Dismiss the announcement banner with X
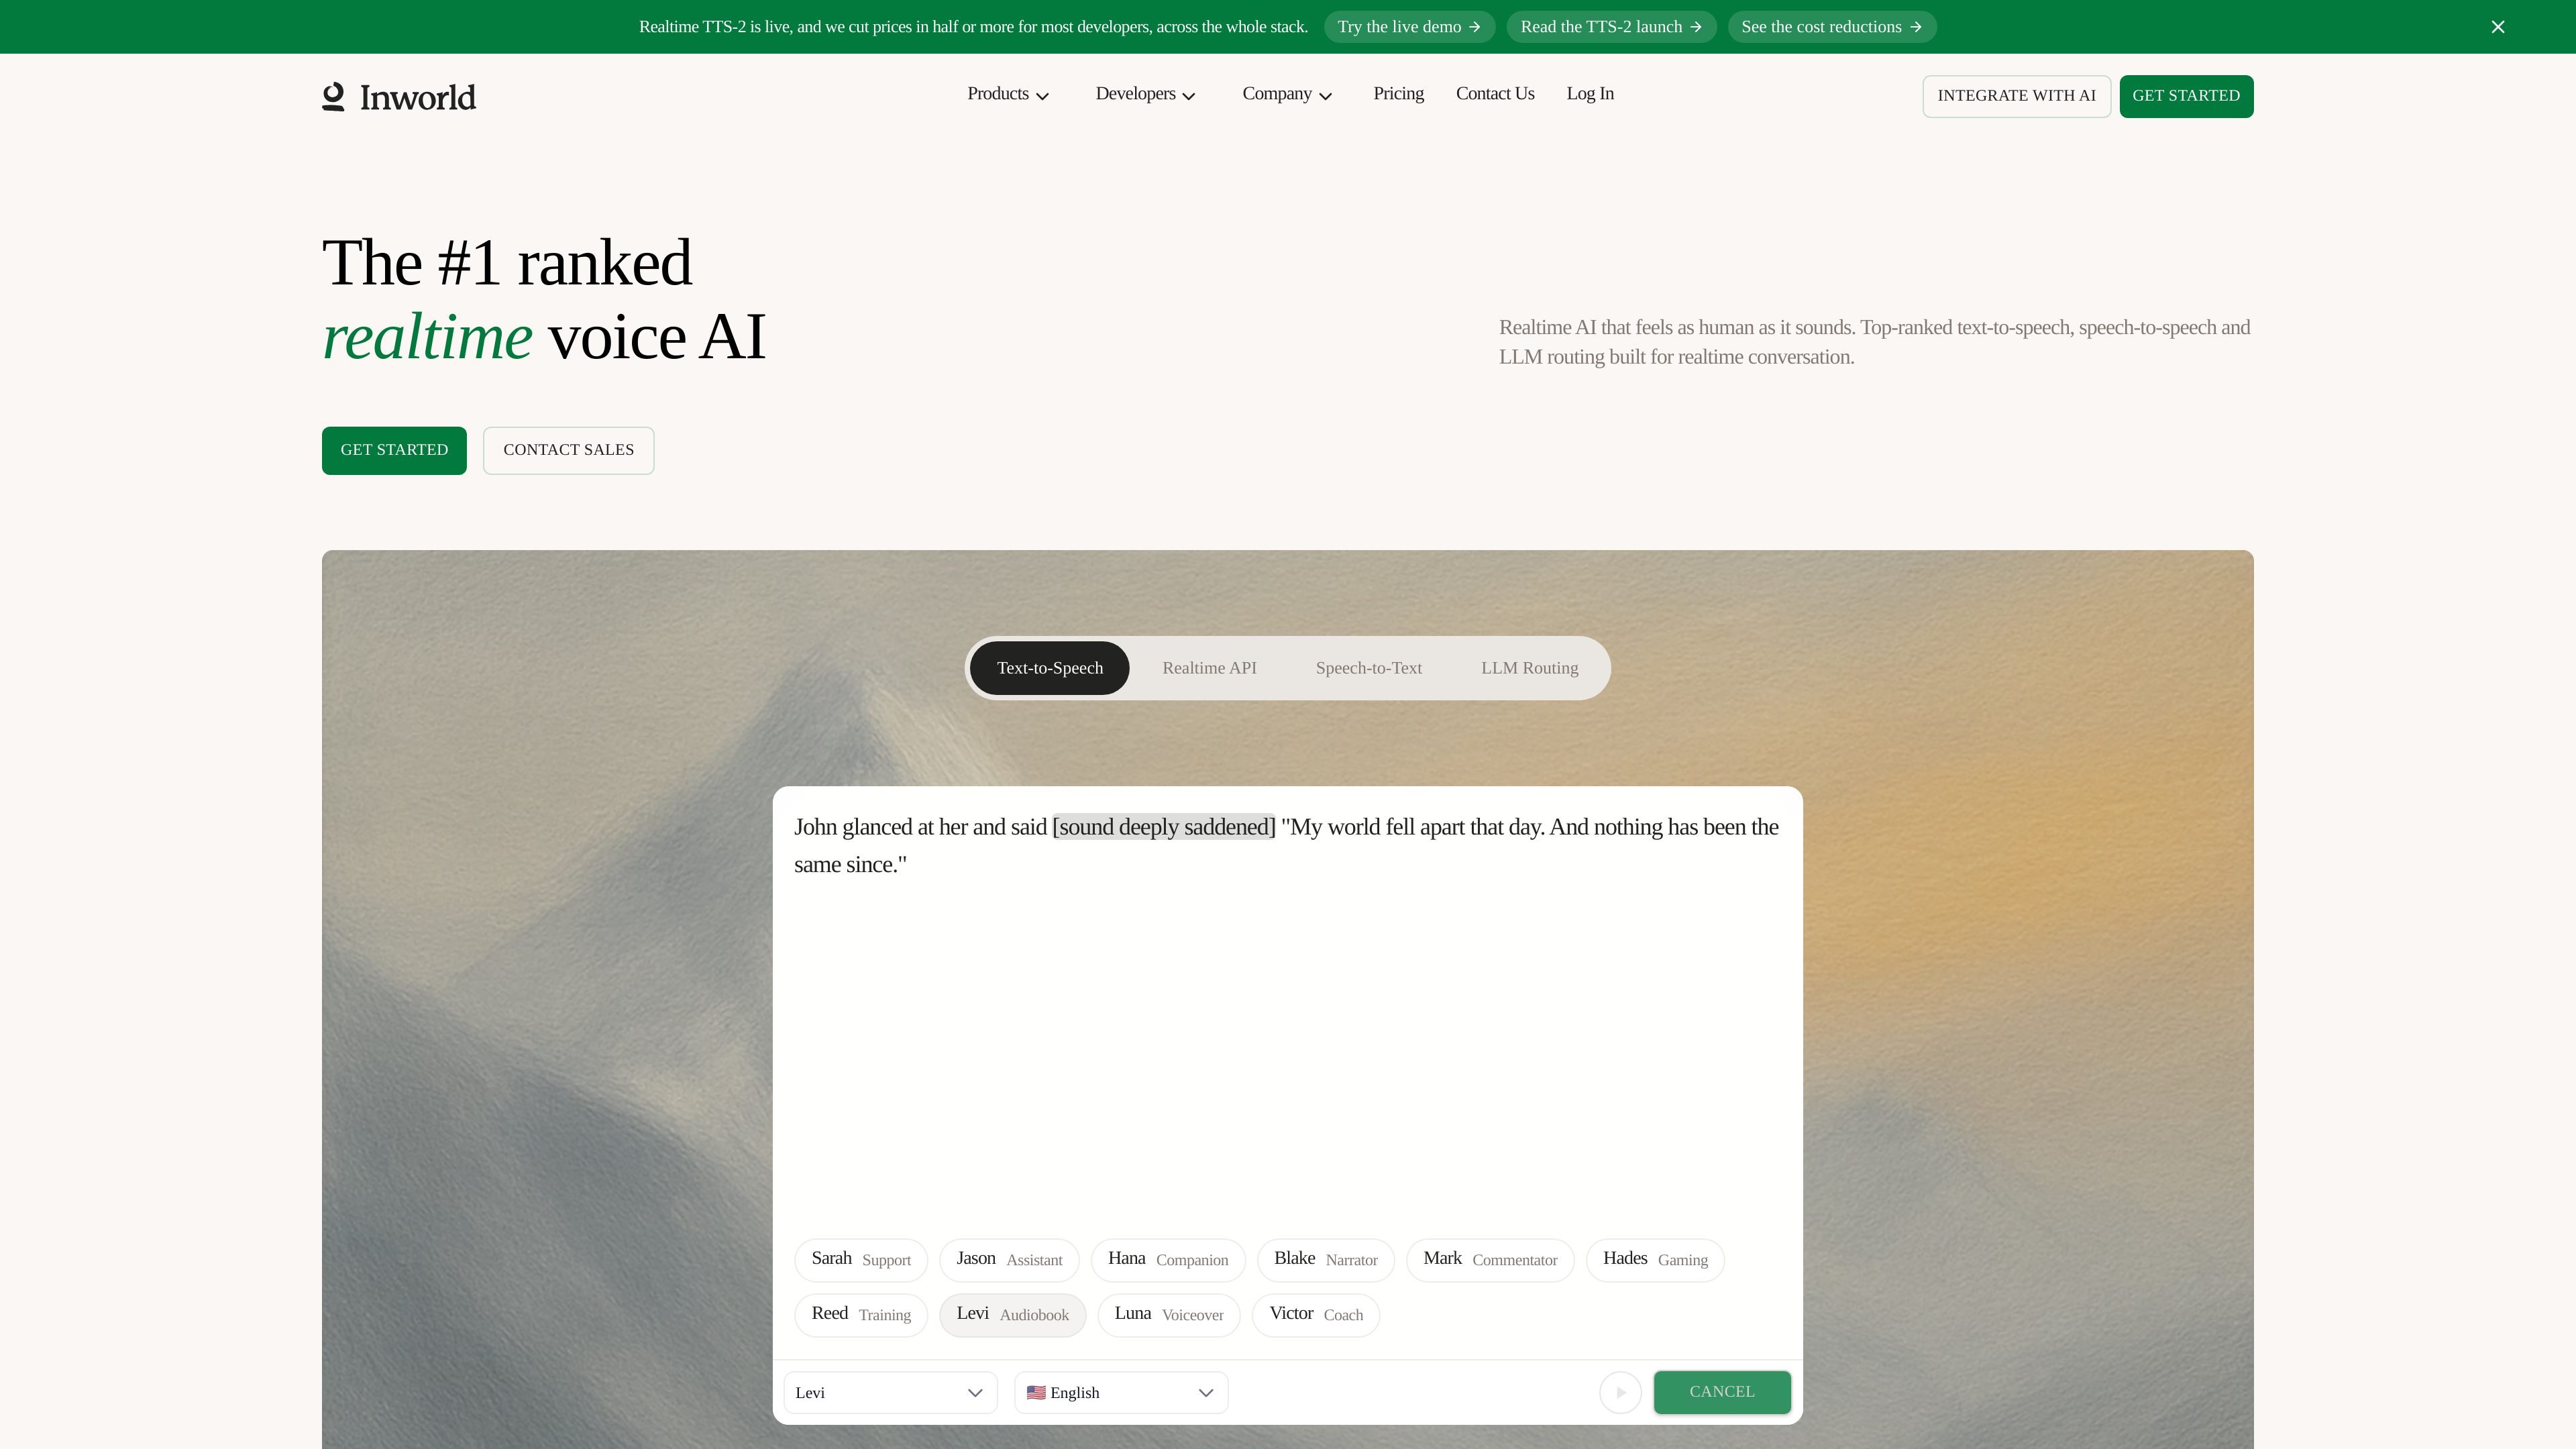Screen dimensions: 2576x1449 tap(2497, 27)
